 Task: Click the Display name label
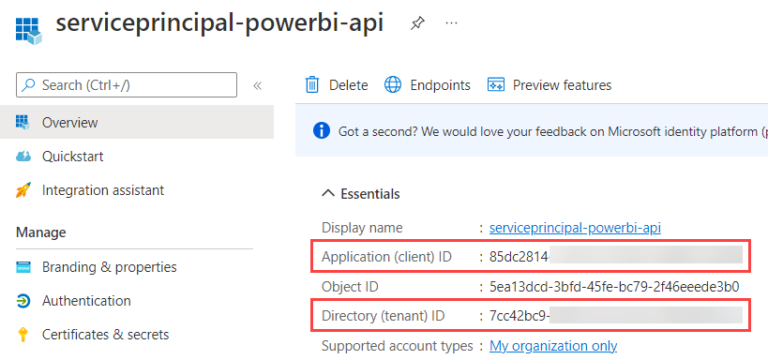pos(362,228)
